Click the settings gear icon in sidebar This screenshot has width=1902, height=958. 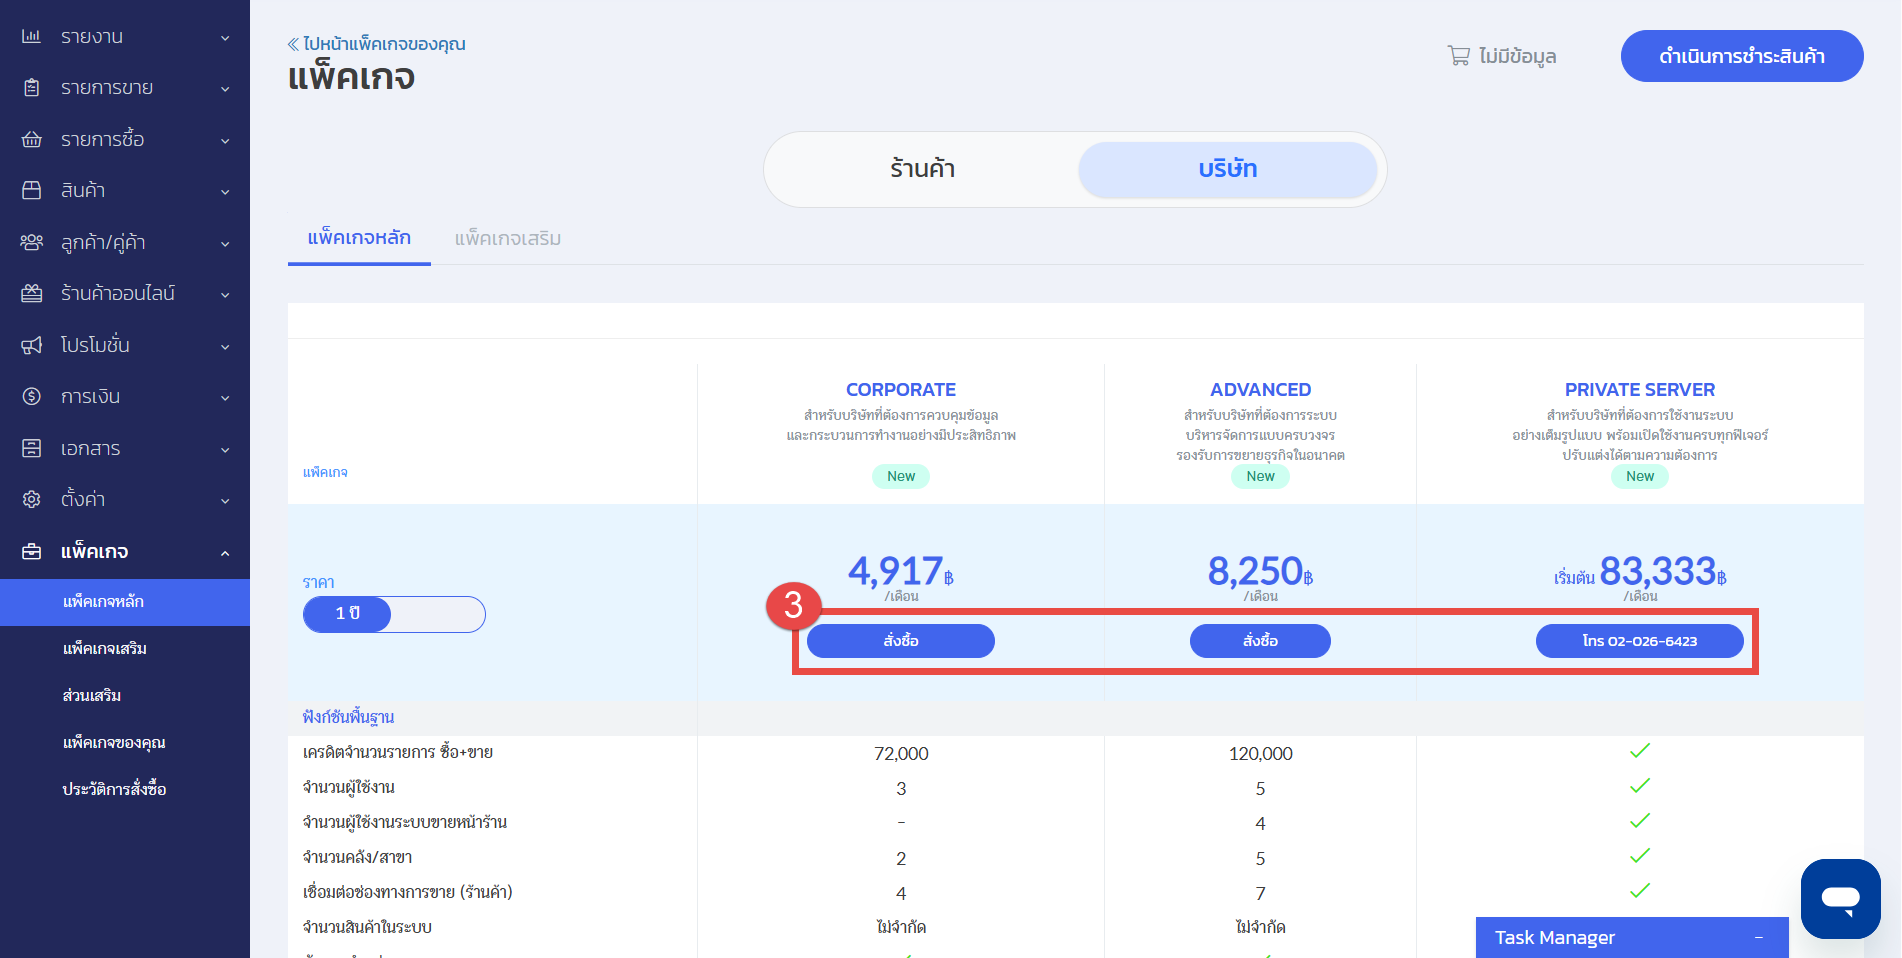point(31,499)
